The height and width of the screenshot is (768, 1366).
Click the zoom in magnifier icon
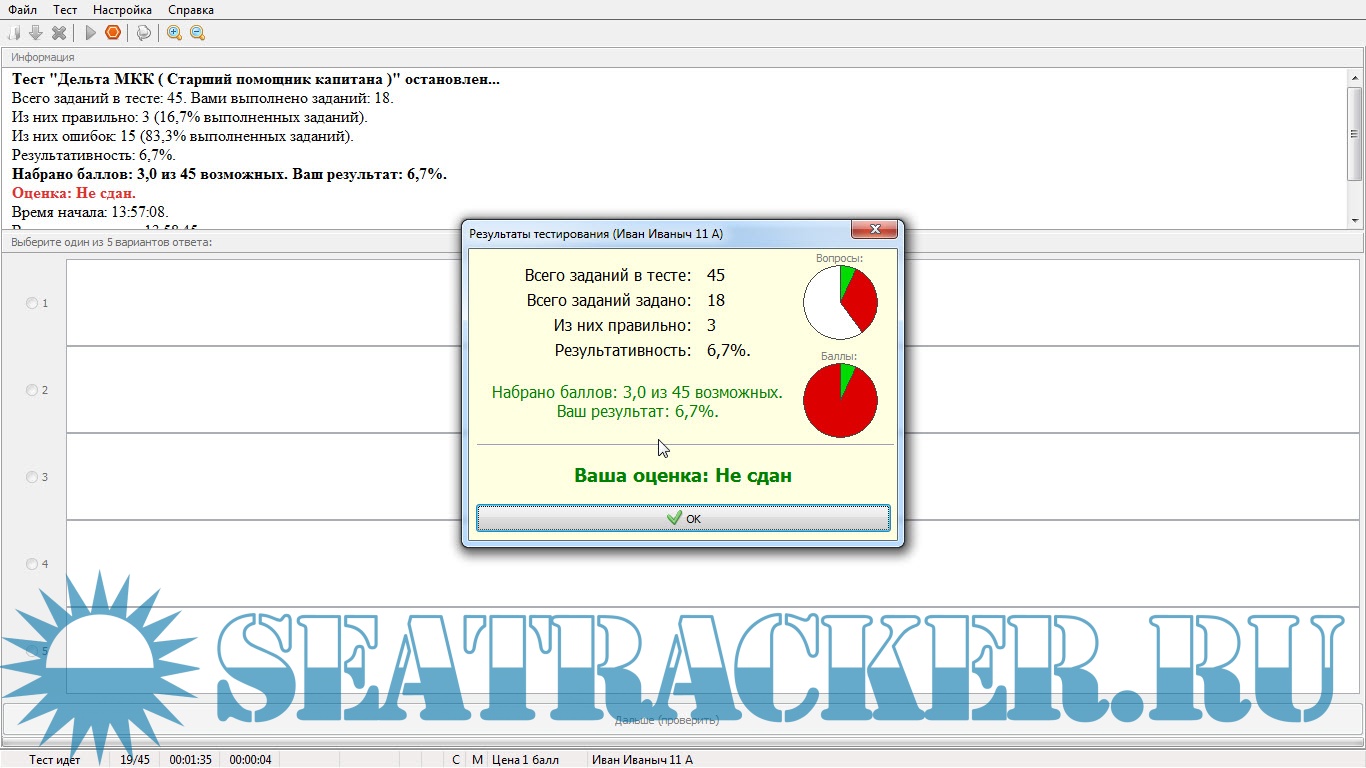pyautogui.click(x=175, y=33)
